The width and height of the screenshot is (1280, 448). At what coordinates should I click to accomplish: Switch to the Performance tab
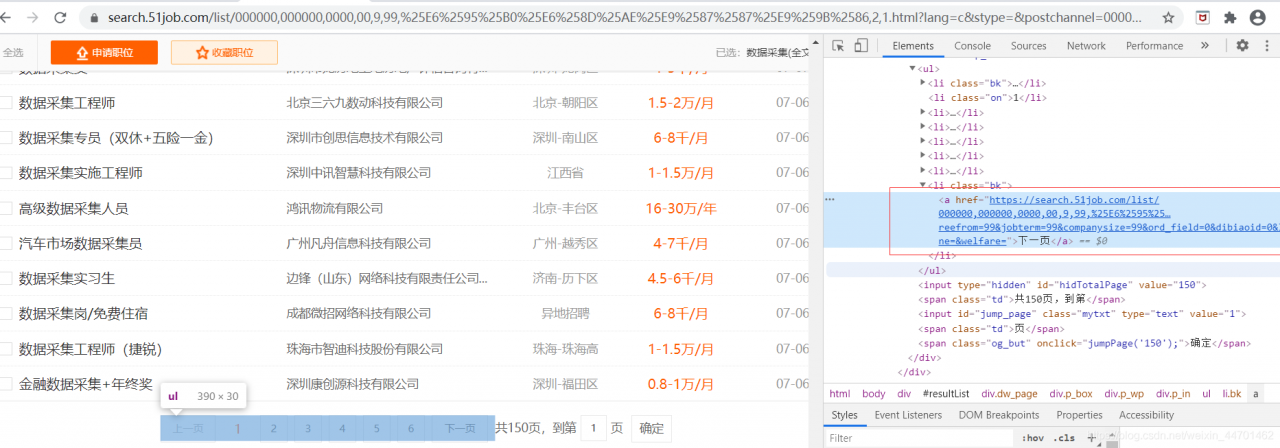tap(1154, 46)
